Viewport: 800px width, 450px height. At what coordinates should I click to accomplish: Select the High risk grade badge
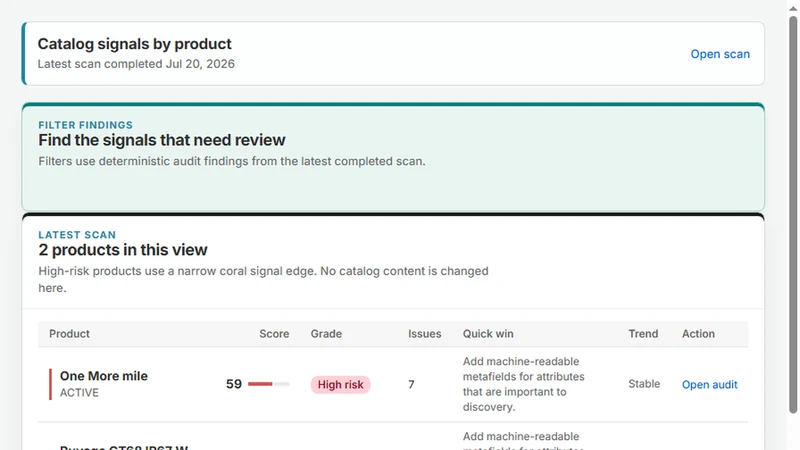340,385
